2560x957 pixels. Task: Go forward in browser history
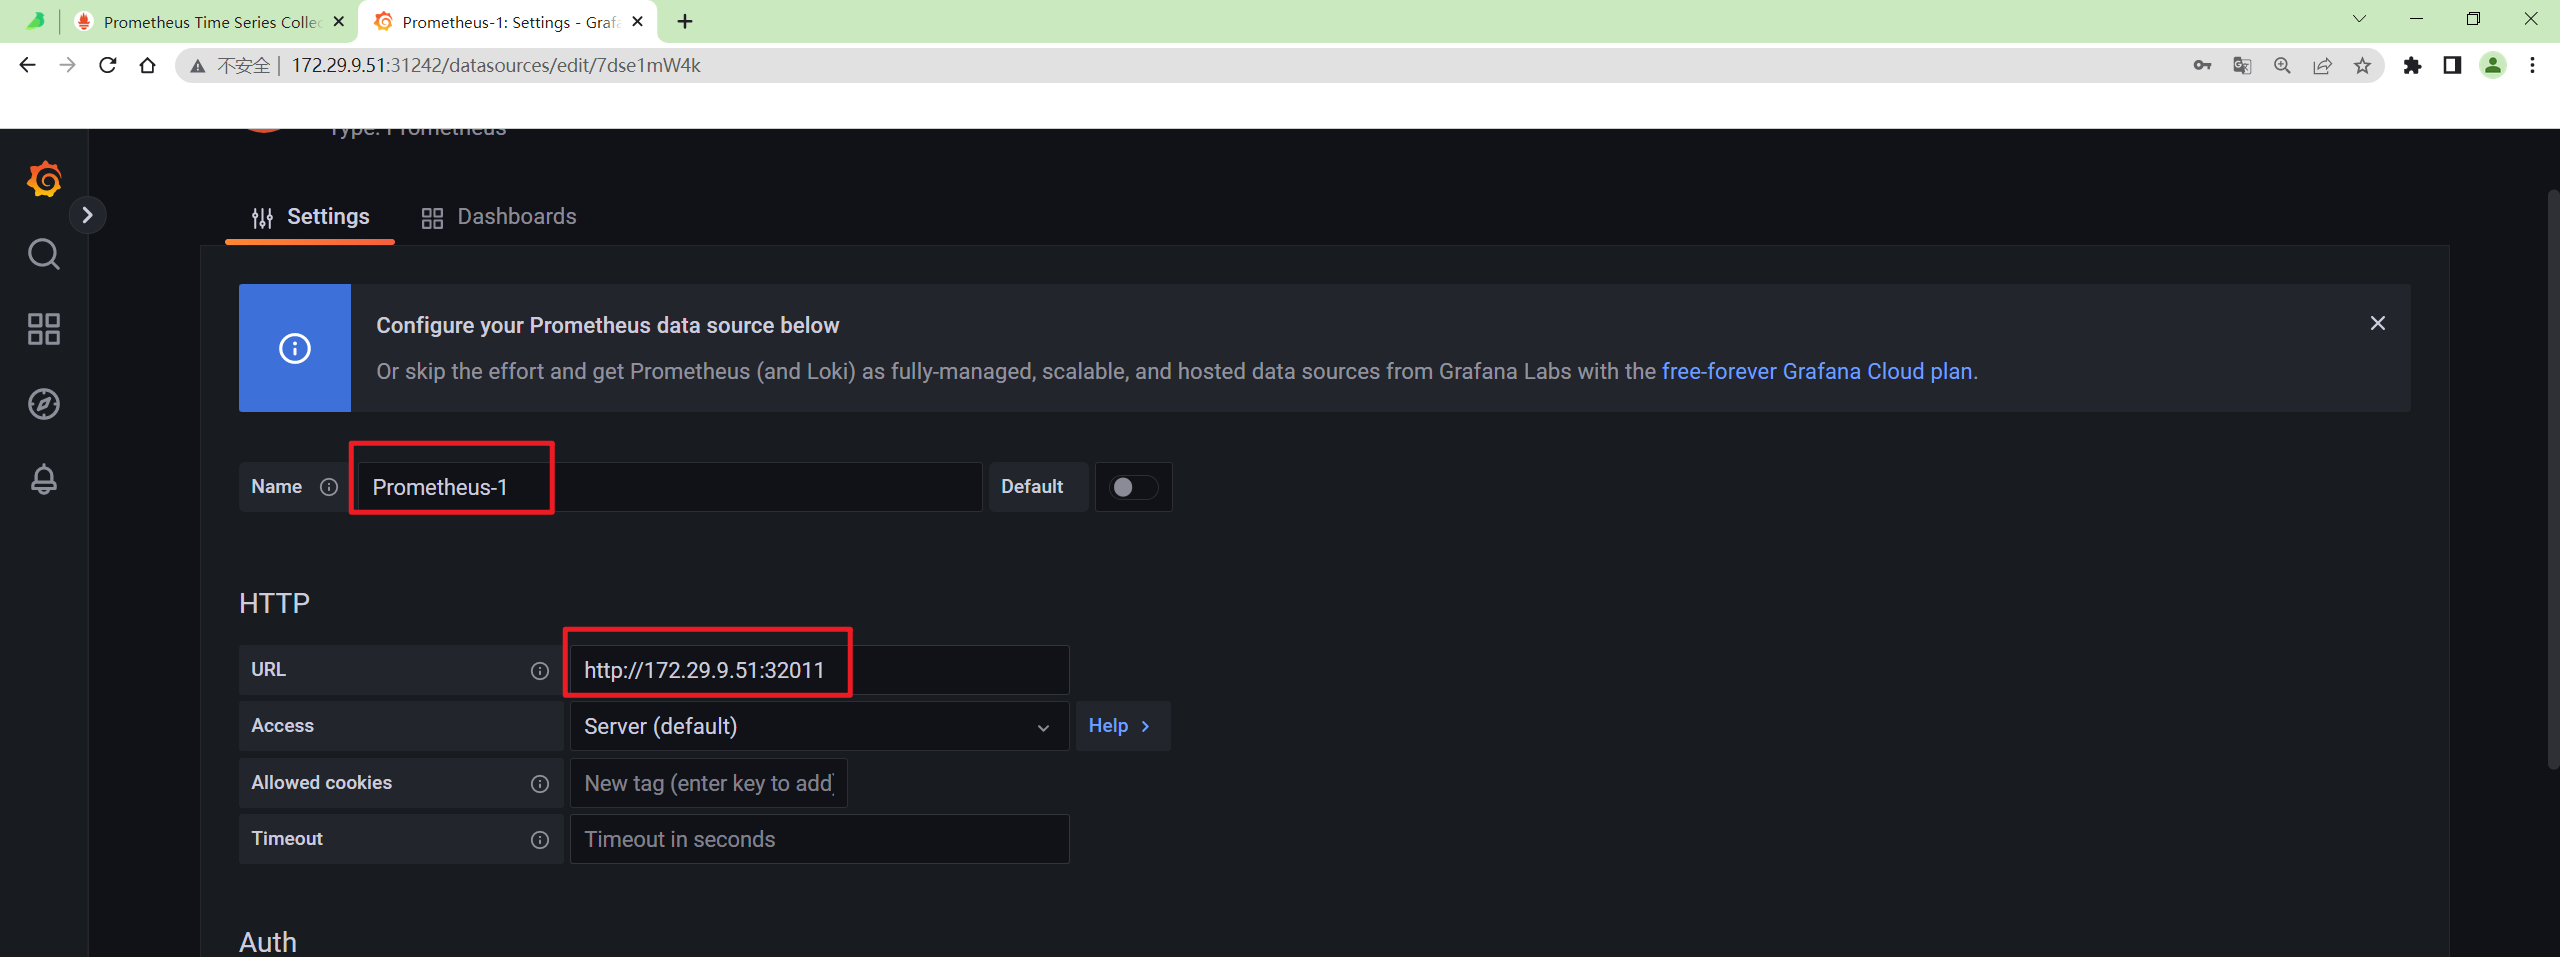tap(67, 65)
